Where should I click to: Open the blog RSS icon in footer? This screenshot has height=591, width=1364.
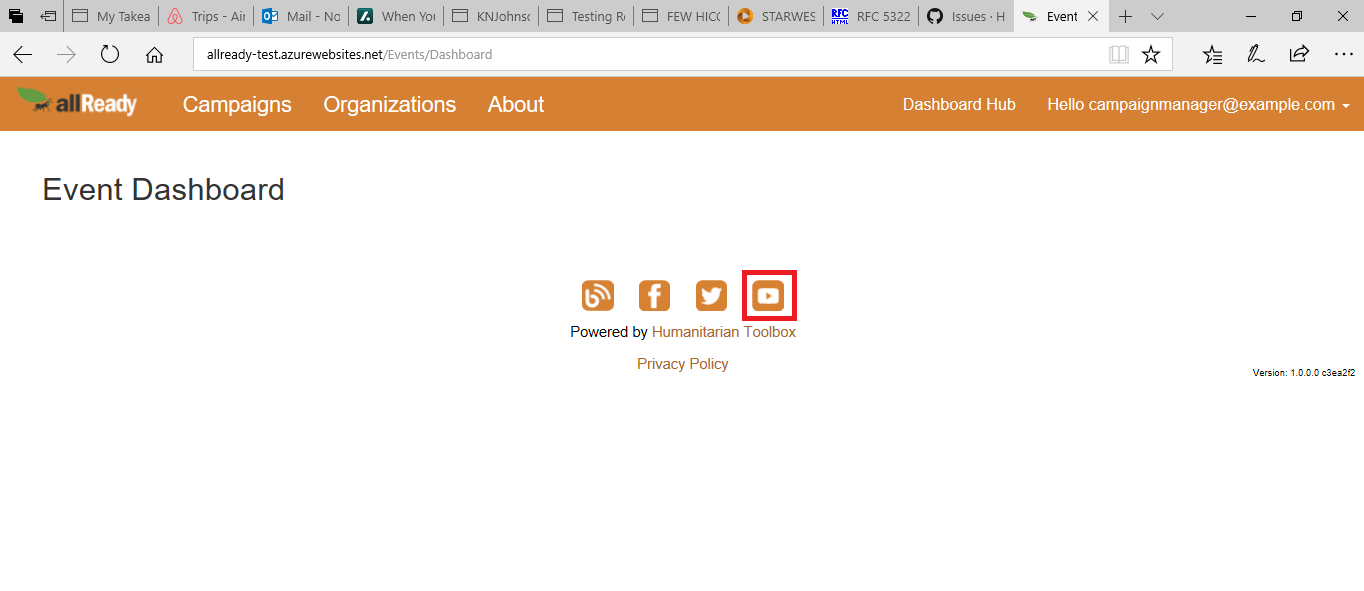point(598,295)
